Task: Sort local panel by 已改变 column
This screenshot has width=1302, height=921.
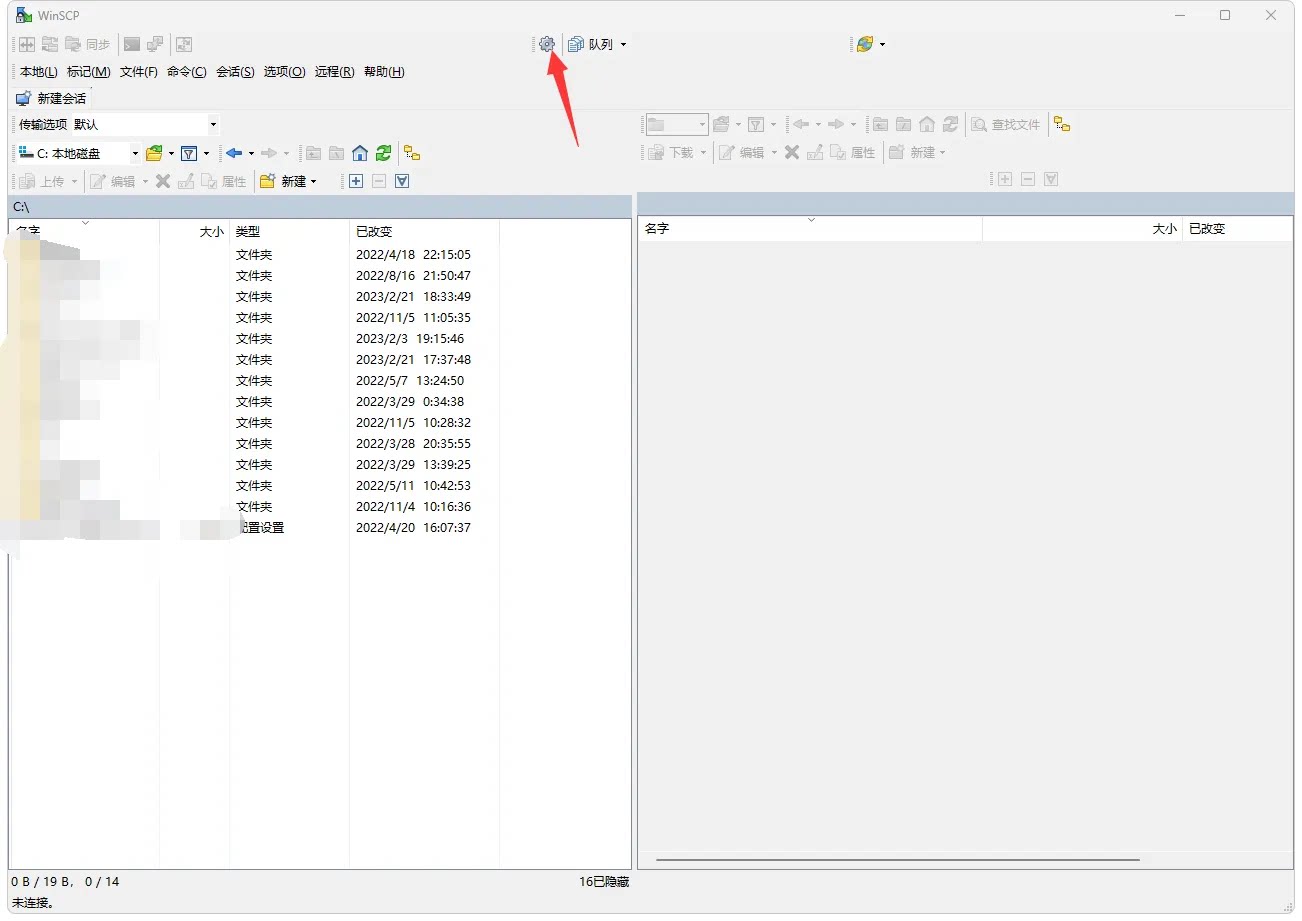Action: (x=424, y=231)
